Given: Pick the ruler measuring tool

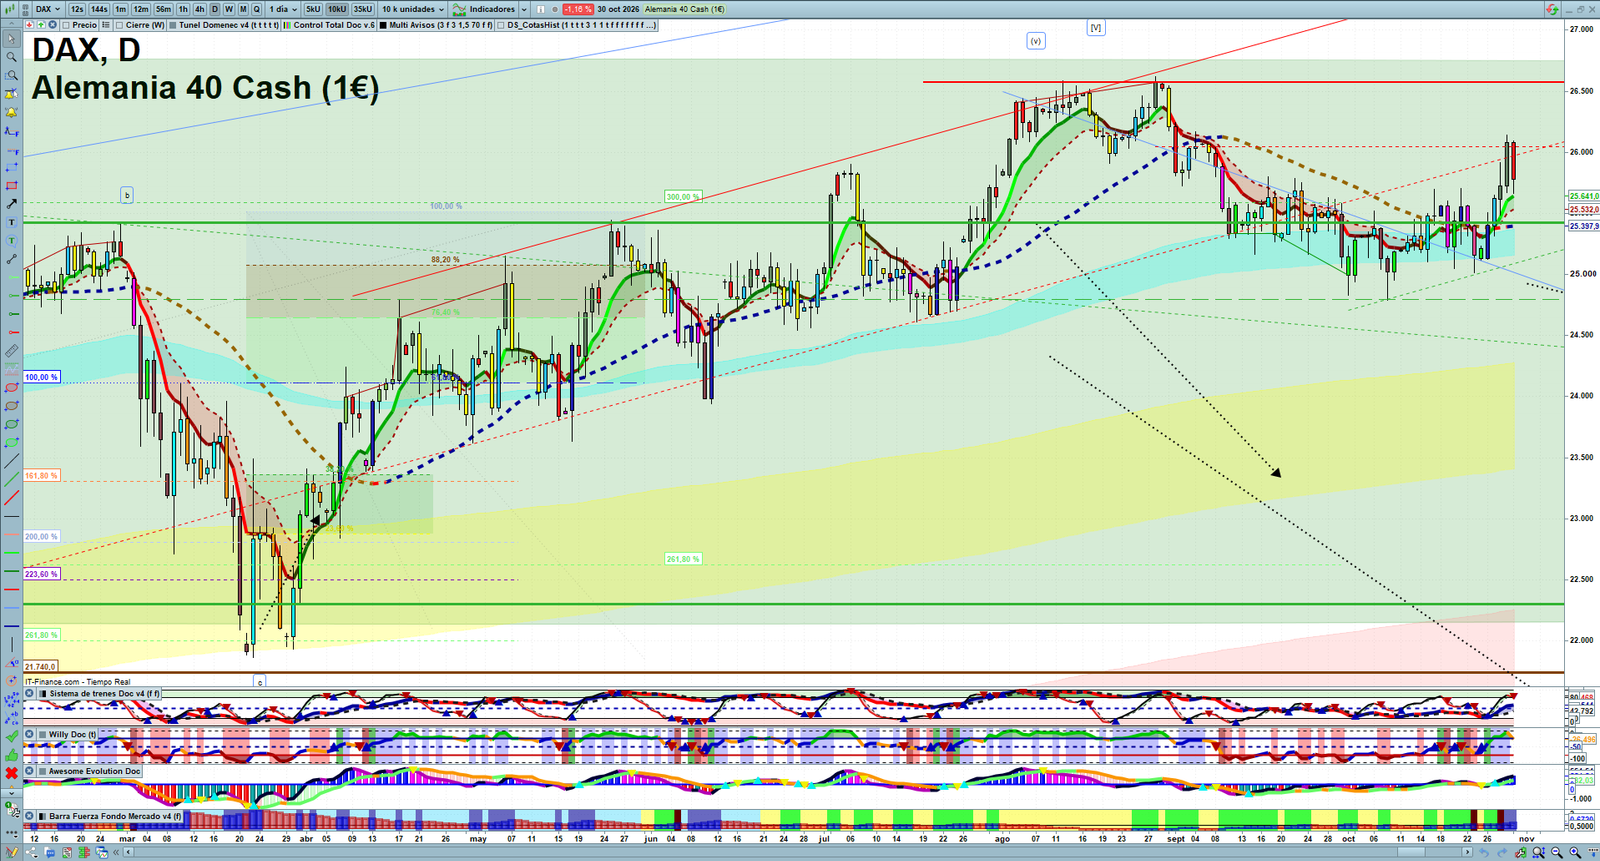Looking at the screenshot, I should (12, 351).
